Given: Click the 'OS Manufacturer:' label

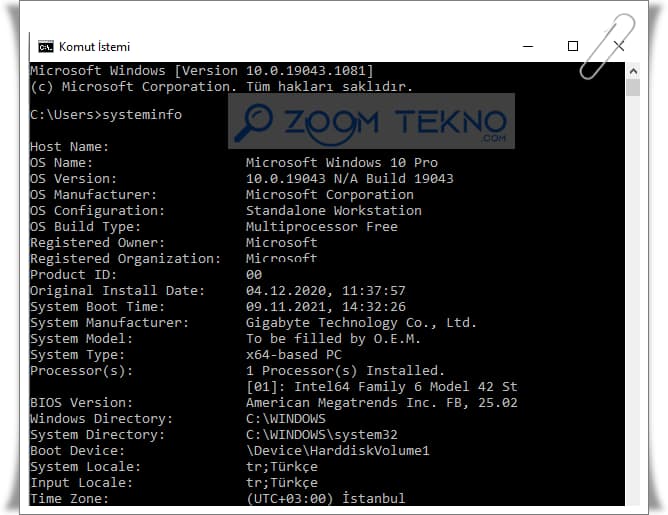Looking at the screenshot, I should click(93, 195).
